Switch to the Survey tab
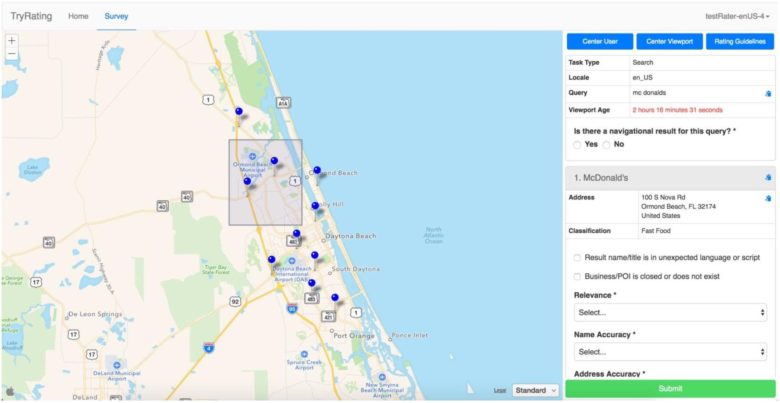This screenshot has width=780, height=403. [x=116, y=16]
